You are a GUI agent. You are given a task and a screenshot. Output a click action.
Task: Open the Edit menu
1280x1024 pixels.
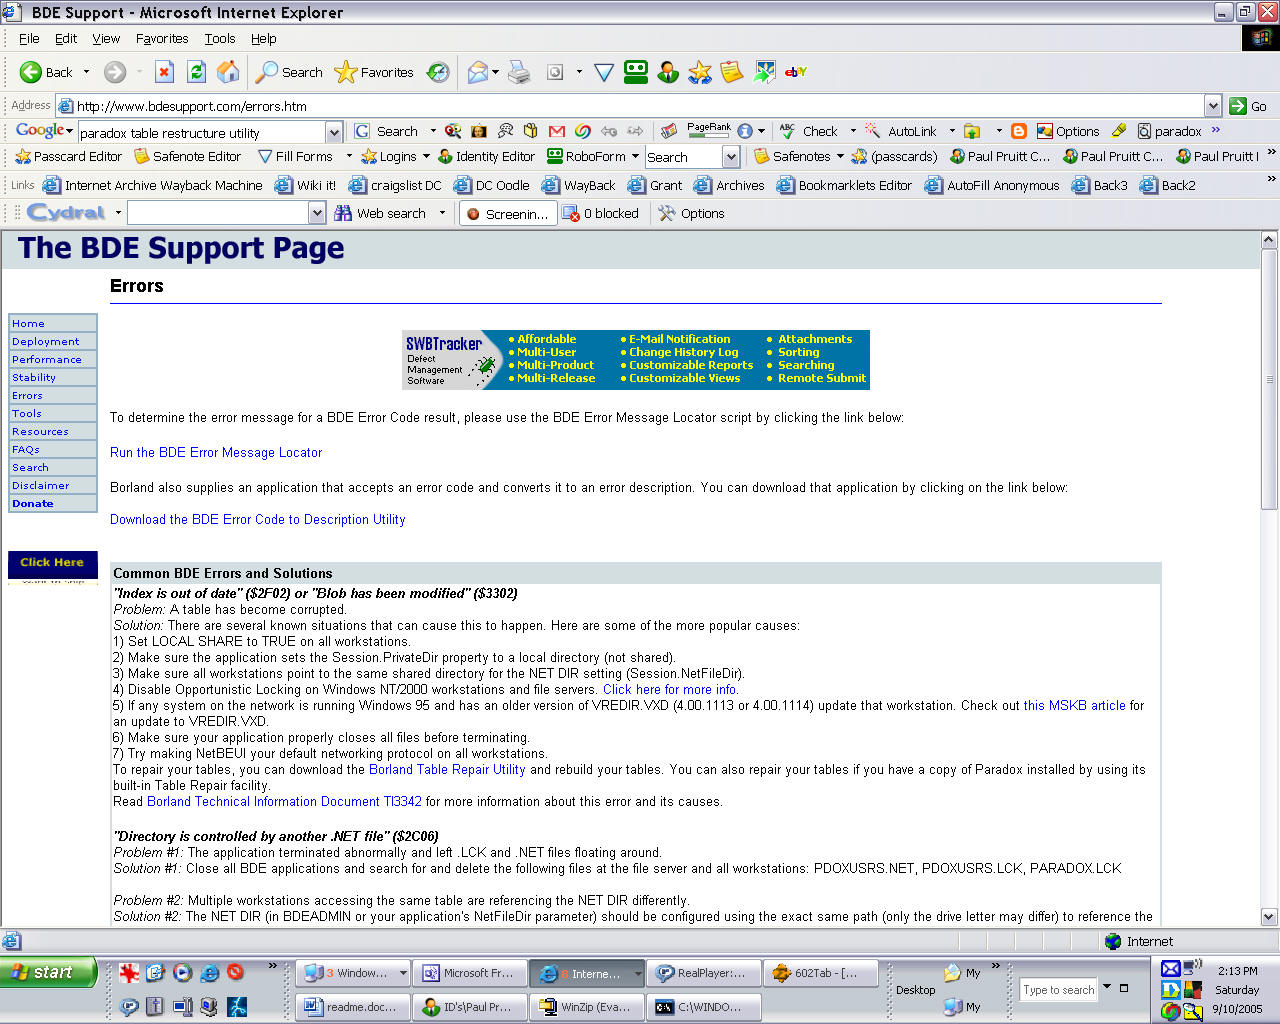click(x=66, y=38)
